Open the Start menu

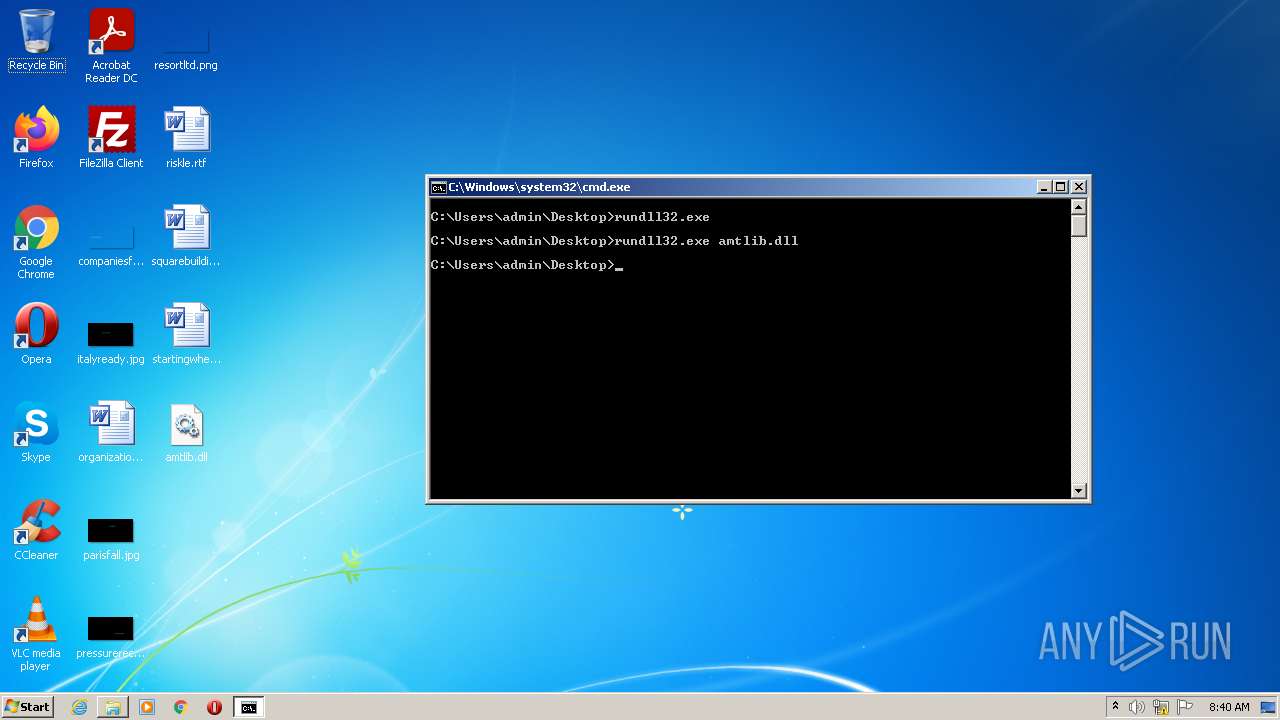pyautogui.click(x=27, y=706)
